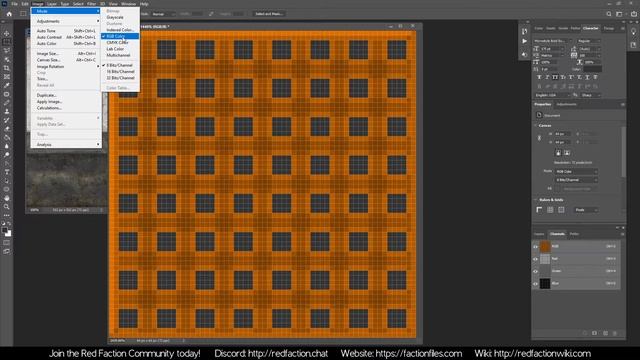The height and width of the screenshot is (360, 640).
Task: Click Duplicate menu entry
Action: point(65,95)
